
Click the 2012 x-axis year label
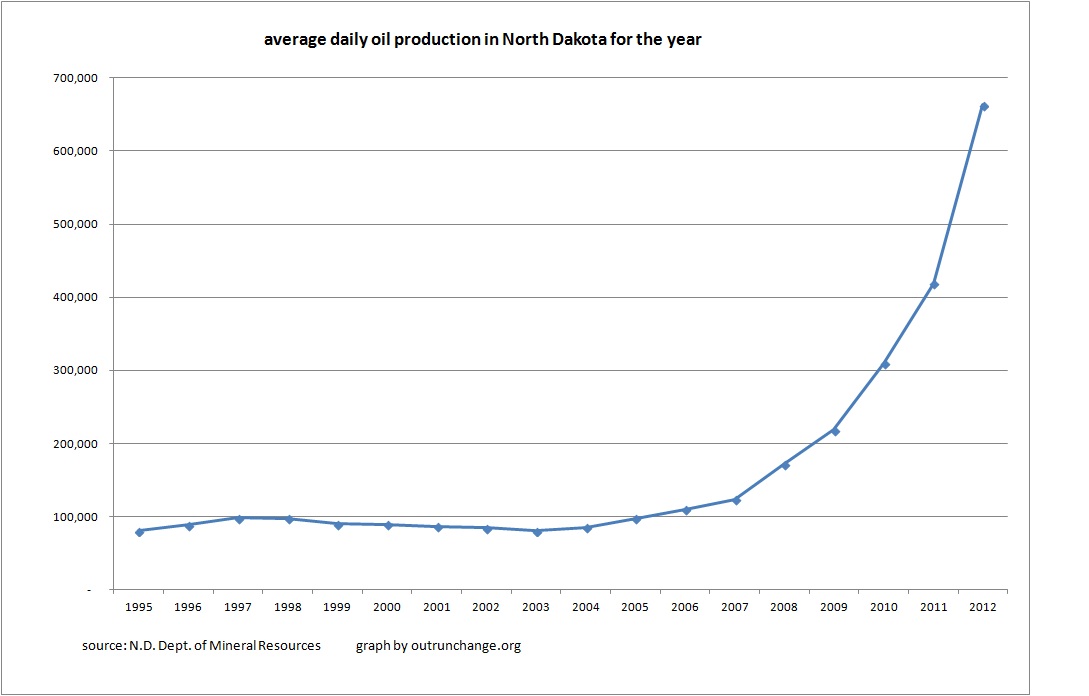click(984, 606)
